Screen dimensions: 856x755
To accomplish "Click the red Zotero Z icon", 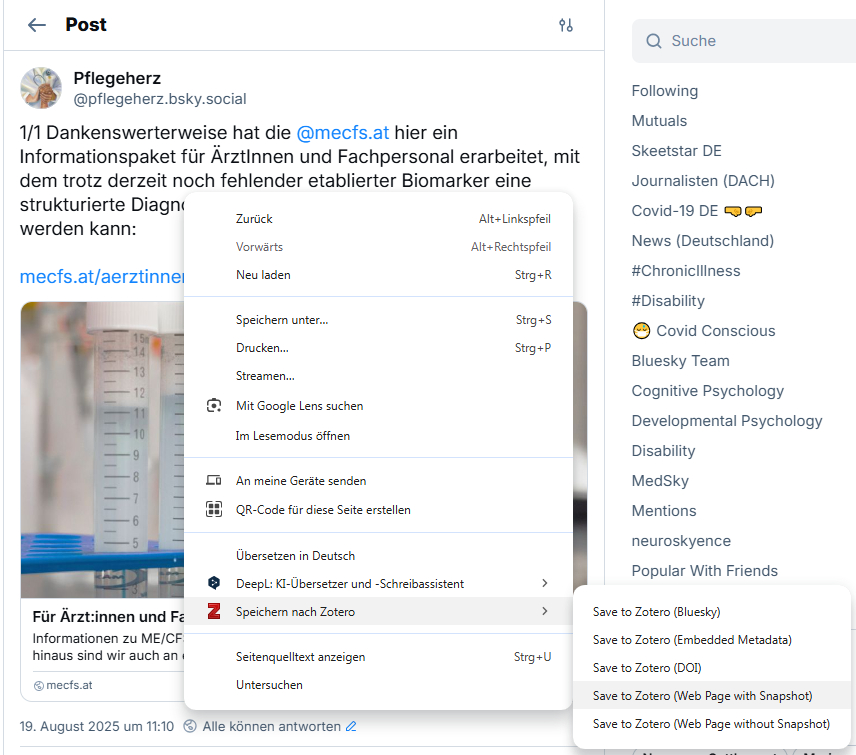I will click(x=213, y=612).
